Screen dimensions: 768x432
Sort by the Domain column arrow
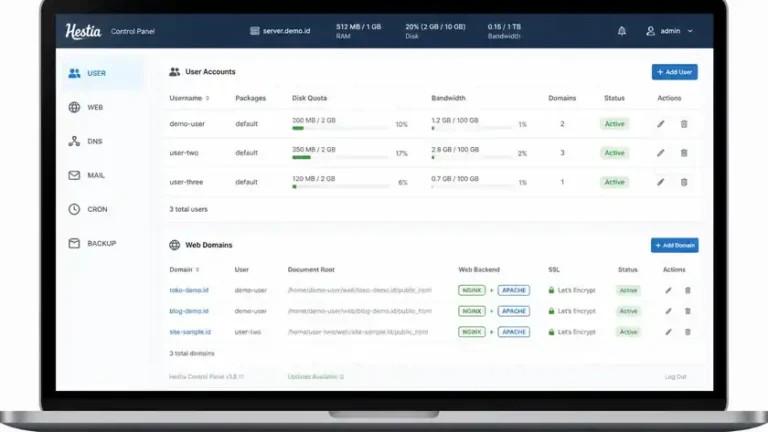[x=198, y=269]
